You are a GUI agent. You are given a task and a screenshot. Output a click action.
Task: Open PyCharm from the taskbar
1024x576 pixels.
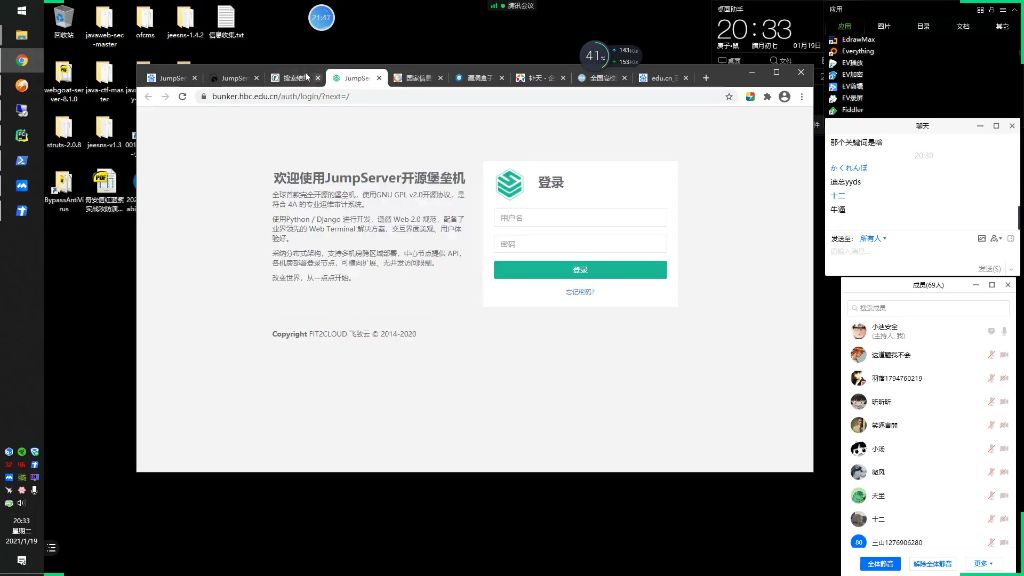[x=22, y=135]
